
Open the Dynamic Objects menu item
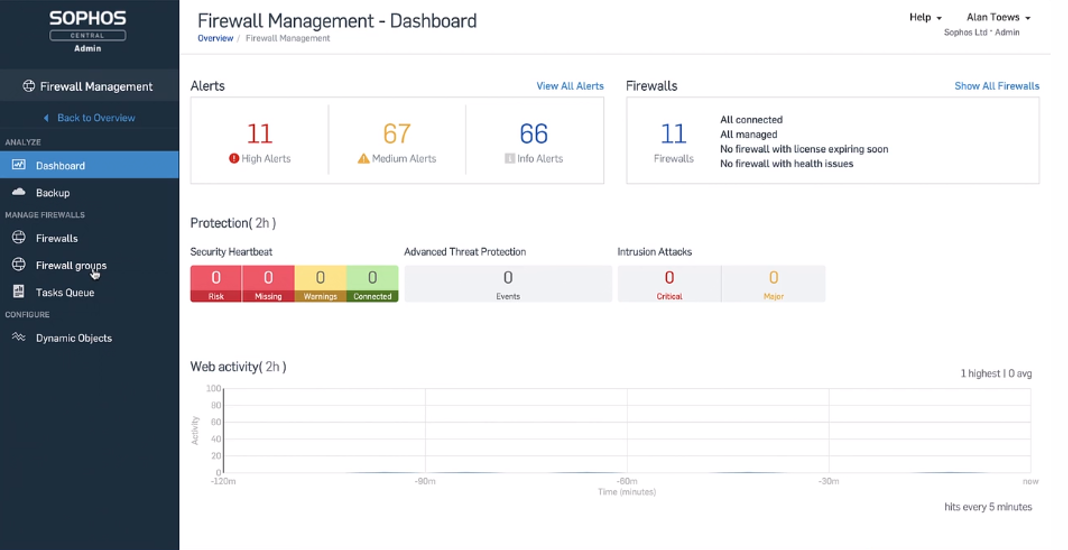tap(89, 337)
